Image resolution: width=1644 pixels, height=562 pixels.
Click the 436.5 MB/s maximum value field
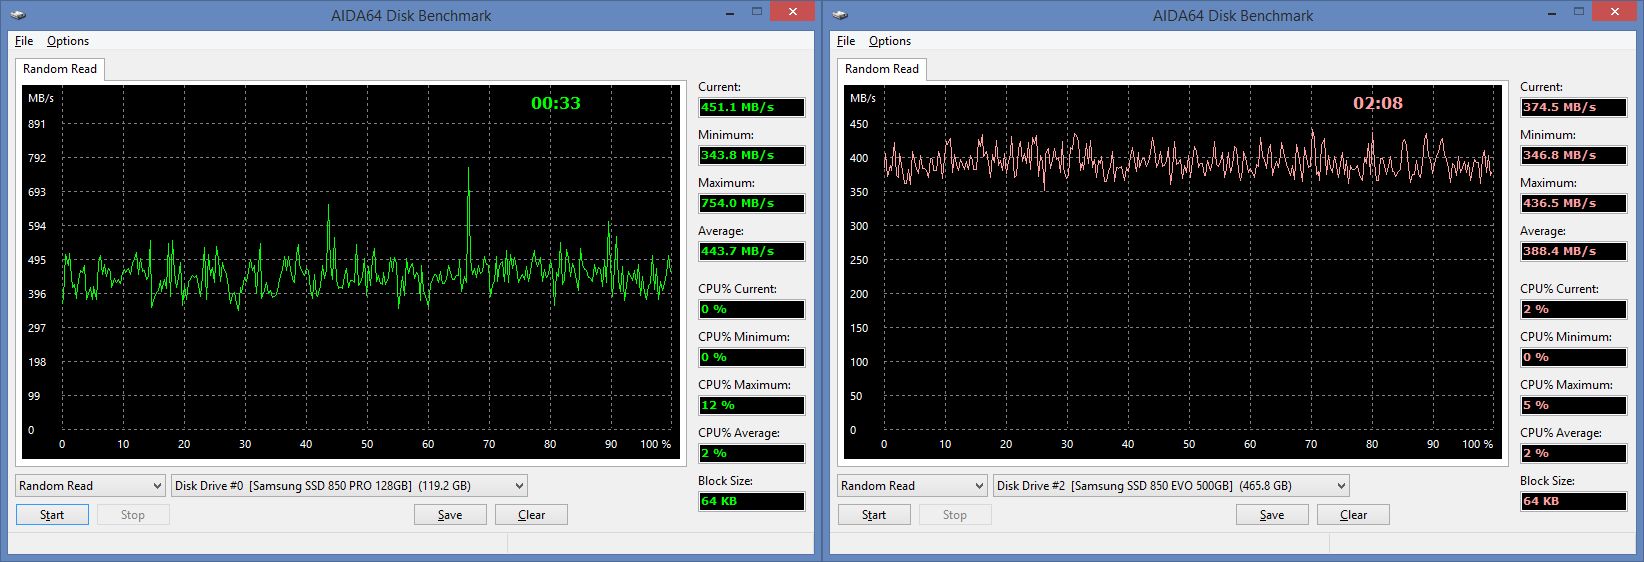click(x=1574, y=203)
